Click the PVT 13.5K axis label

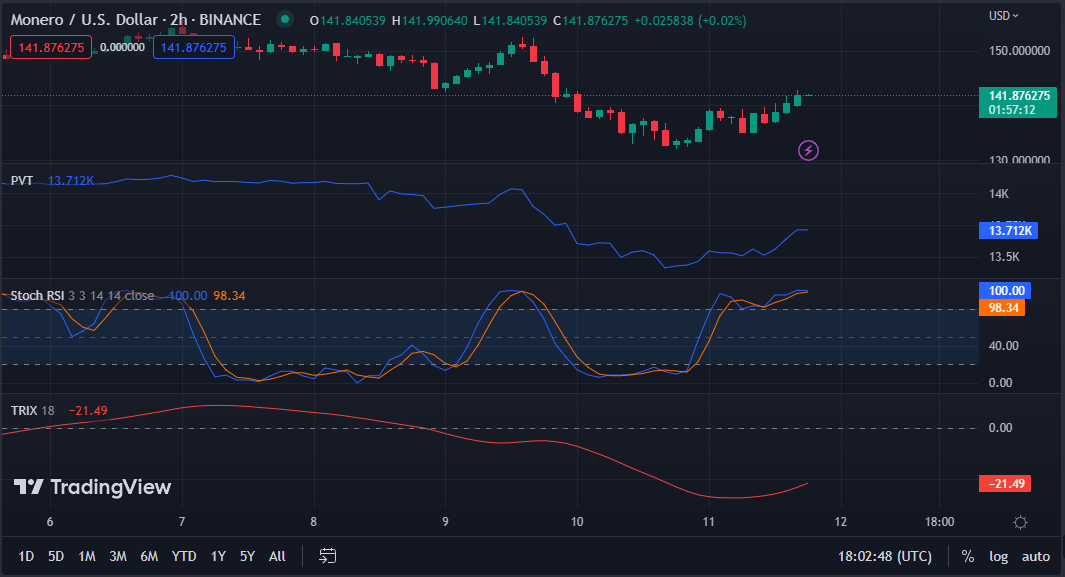[x=1004, y=257]
